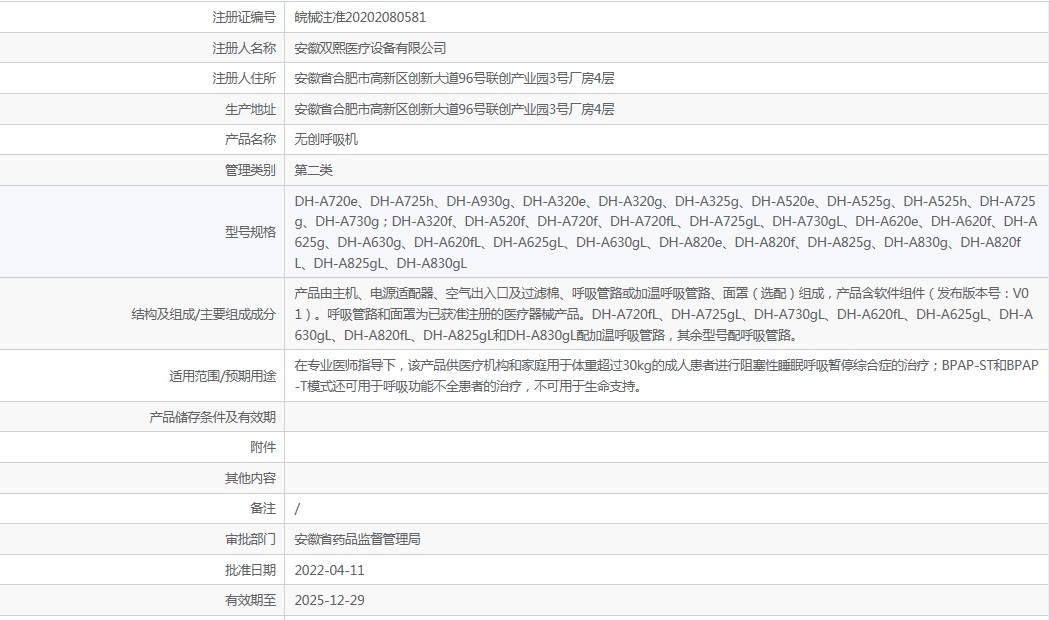Click the 其他内容 label

(250, 478)
